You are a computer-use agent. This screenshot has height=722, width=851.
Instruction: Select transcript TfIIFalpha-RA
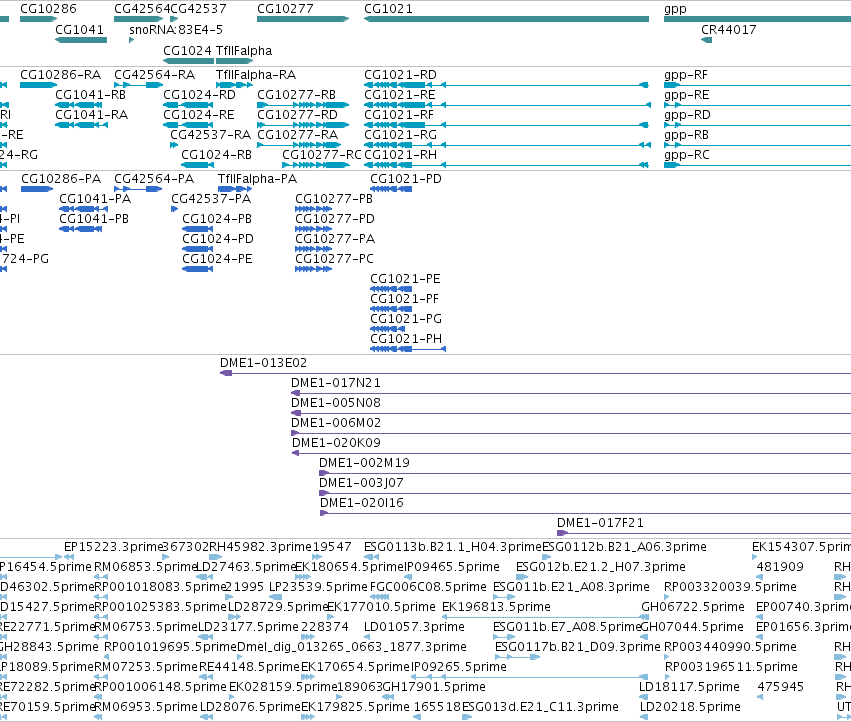[x=256, y=75]
